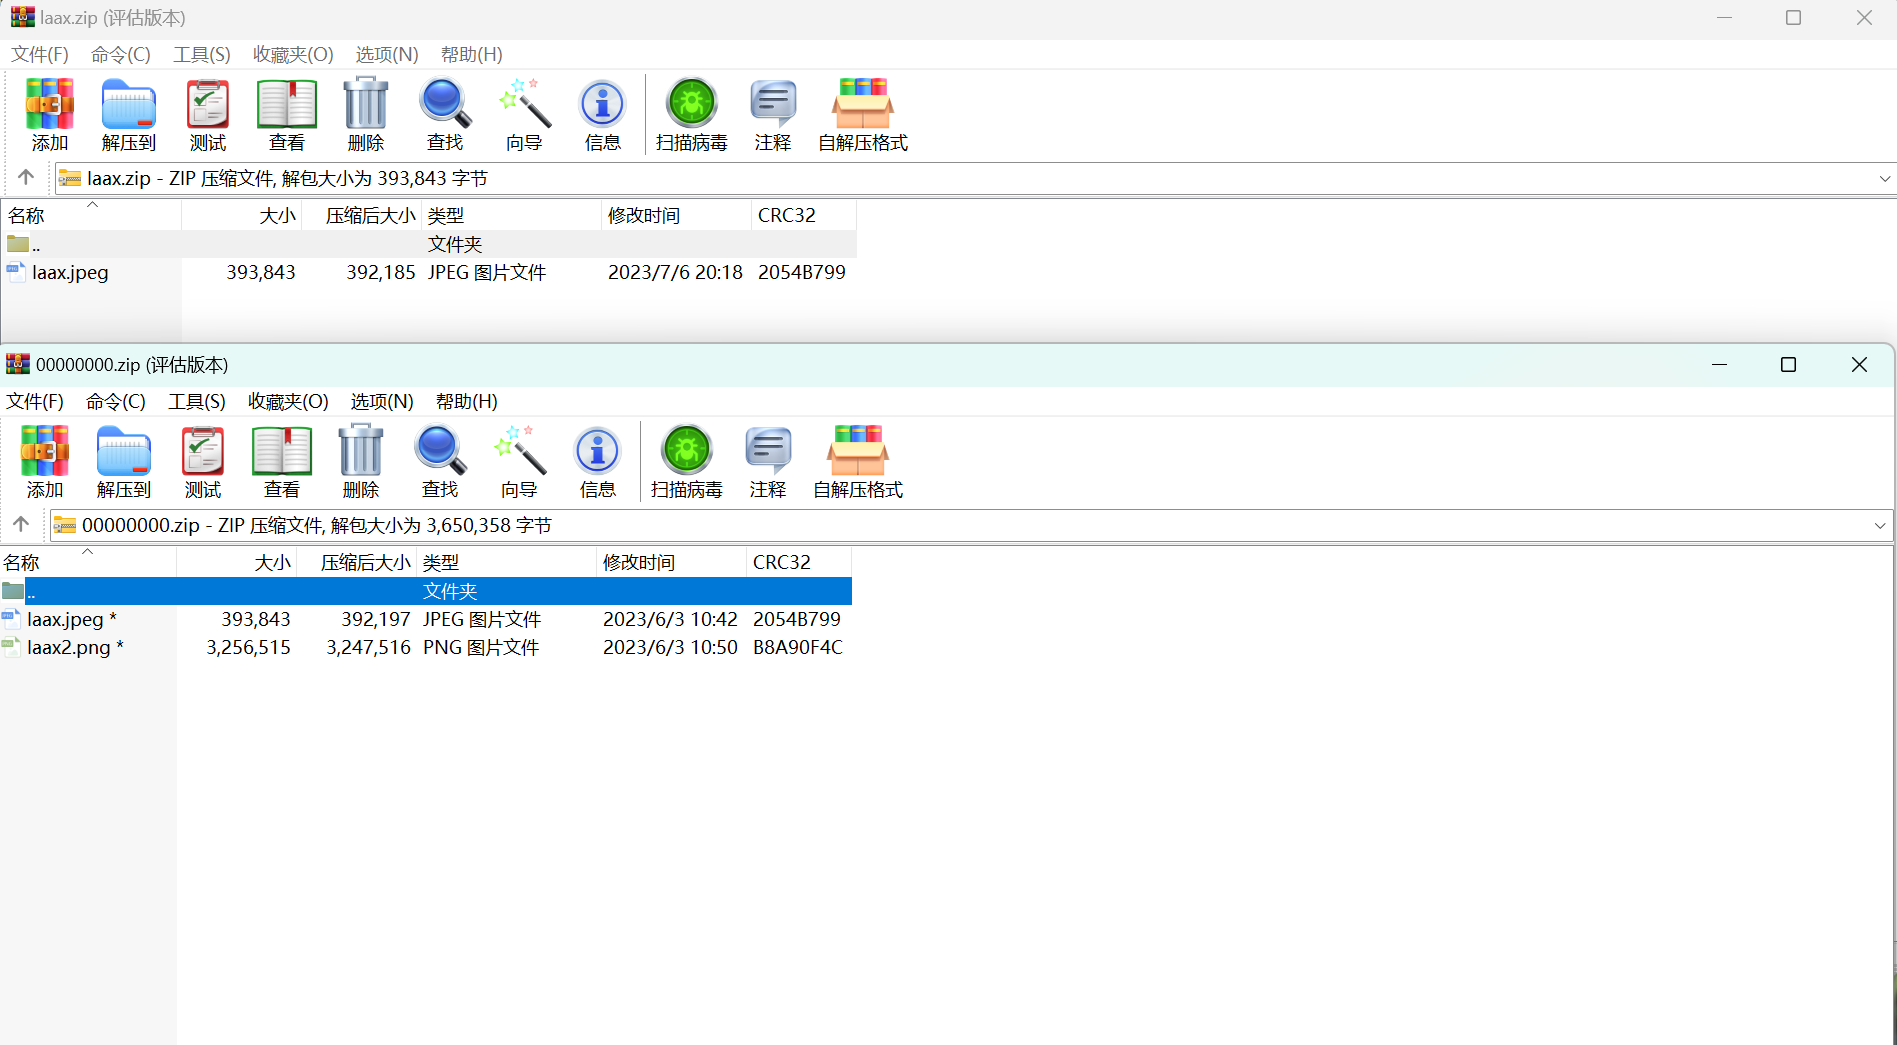Image resolution: width=1897 pixels, height=1045 pixels.
Task: Click Extract To (解压到) in 00000000.zip window
Action: (x=124, y=461)
